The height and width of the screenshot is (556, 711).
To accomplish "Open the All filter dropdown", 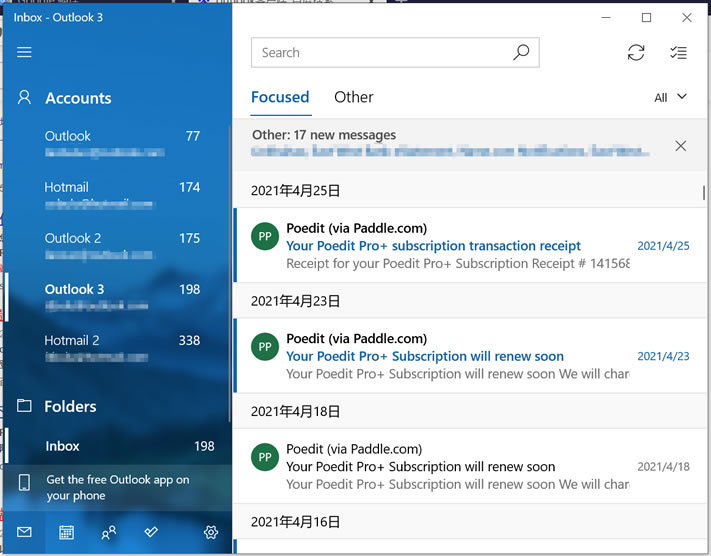I will [670, 98].
